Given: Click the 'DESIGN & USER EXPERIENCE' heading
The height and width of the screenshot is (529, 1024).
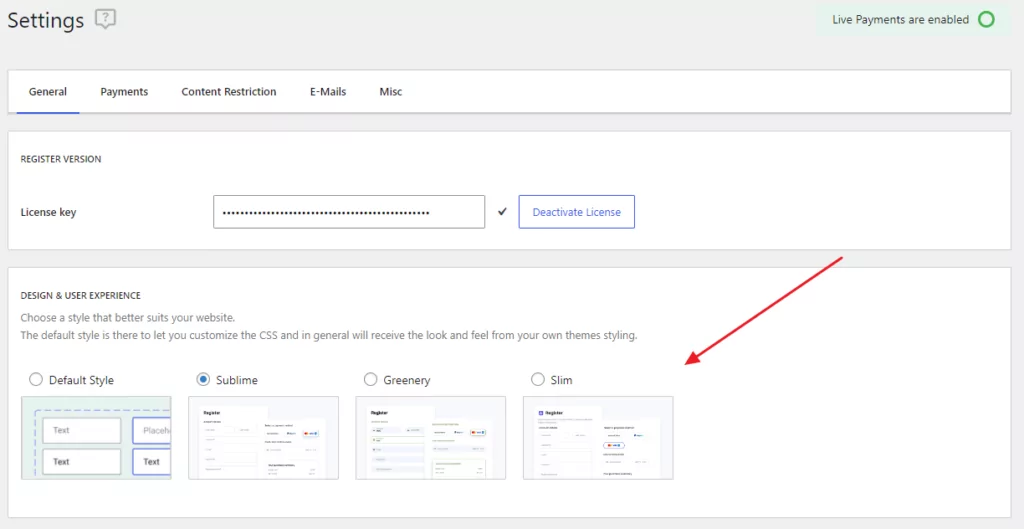Looking at the screenshot, I should 80,295.
